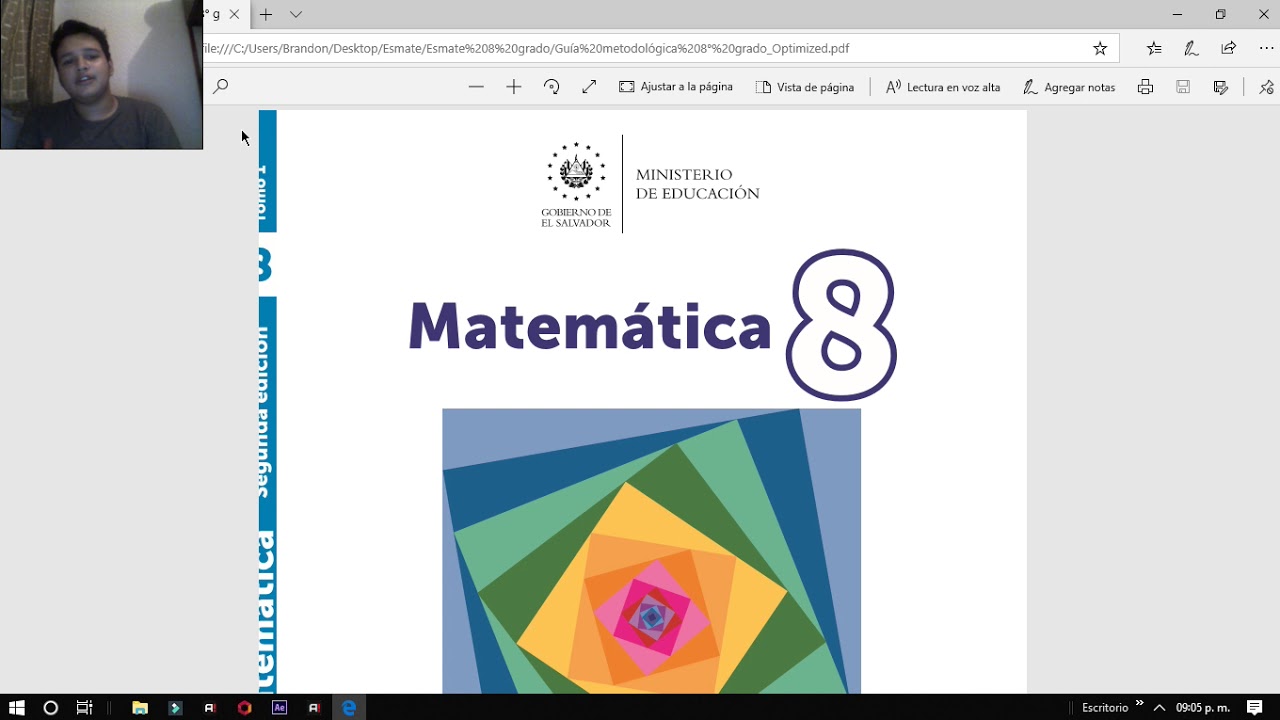Viewport: 1280px width, 720px height.
Task: Start Lectura en voz alta
Action: coord(943,87)
